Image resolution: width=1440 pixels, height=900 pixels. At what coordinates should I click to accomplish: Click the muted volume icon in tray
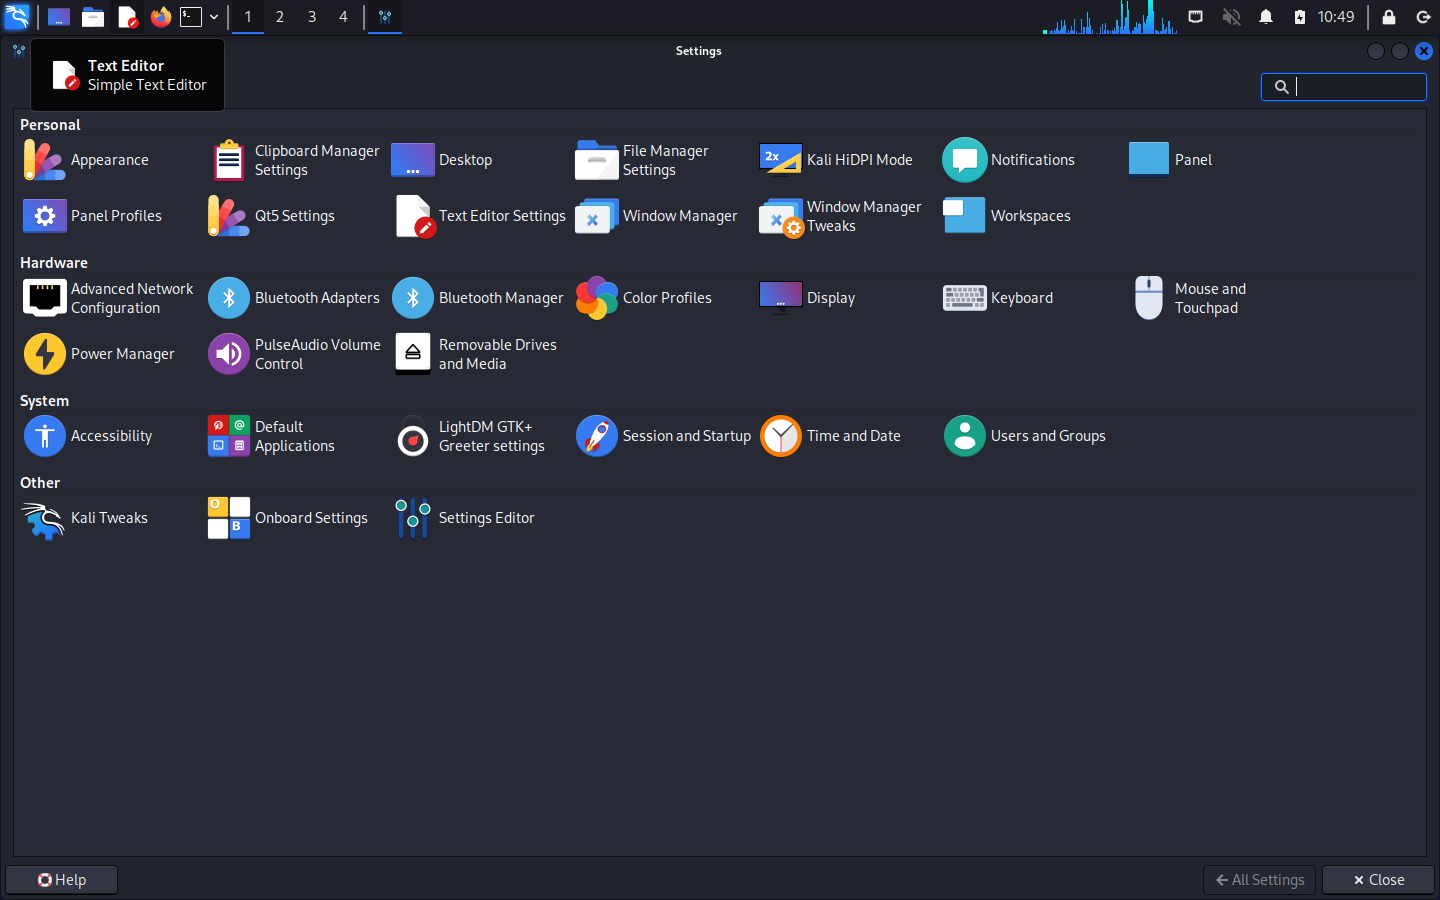click(1232, 17)
